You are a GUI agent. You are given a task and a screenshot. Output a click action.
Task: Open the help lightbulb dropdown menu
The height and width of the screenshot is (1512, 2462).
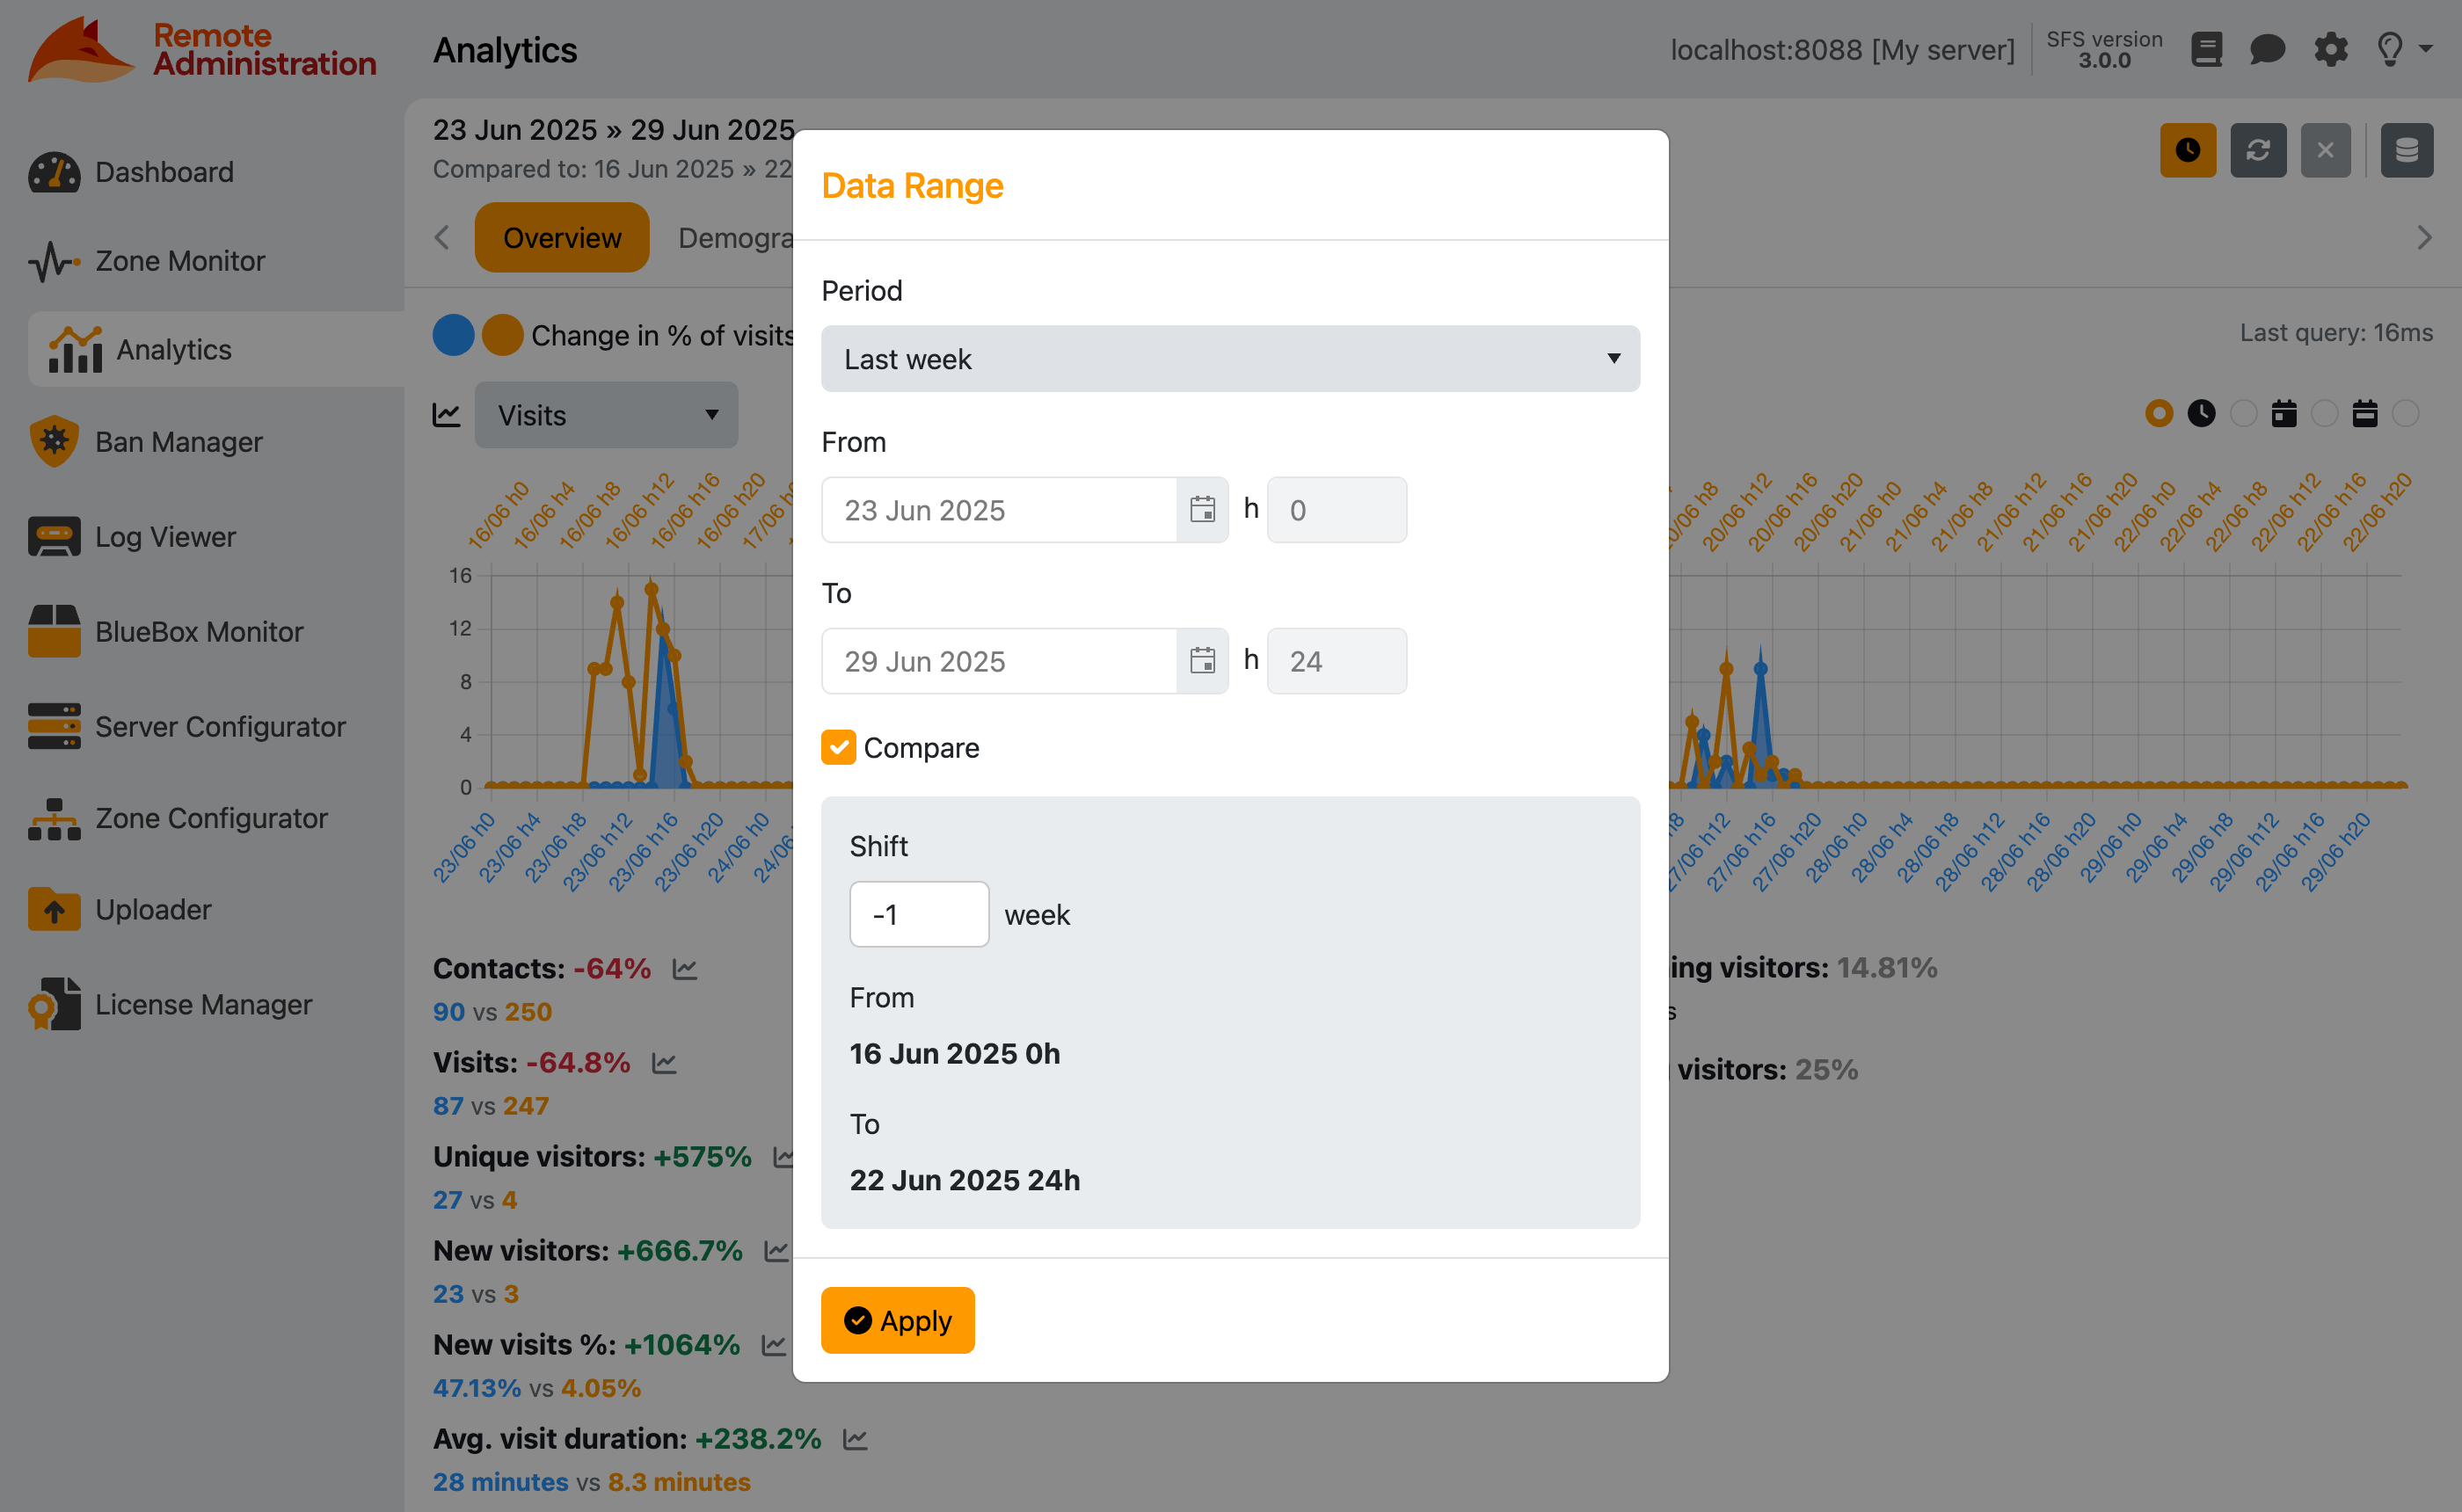2399,49
